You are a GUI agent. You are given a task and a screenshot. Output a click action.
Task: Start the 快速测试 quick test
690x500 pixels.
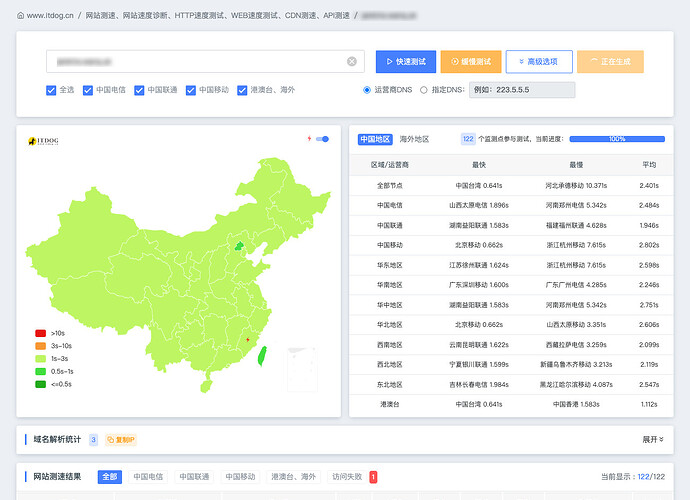point(406,62)
